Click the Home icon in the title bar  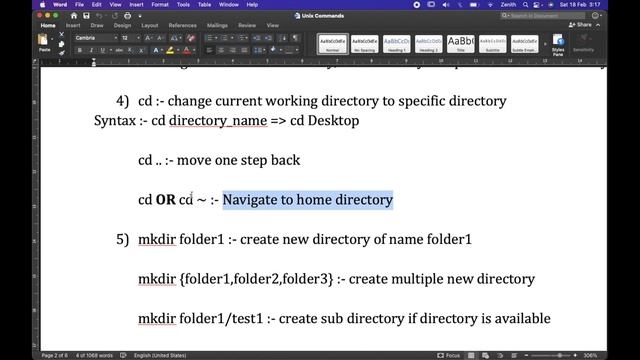tap(74, 16)
